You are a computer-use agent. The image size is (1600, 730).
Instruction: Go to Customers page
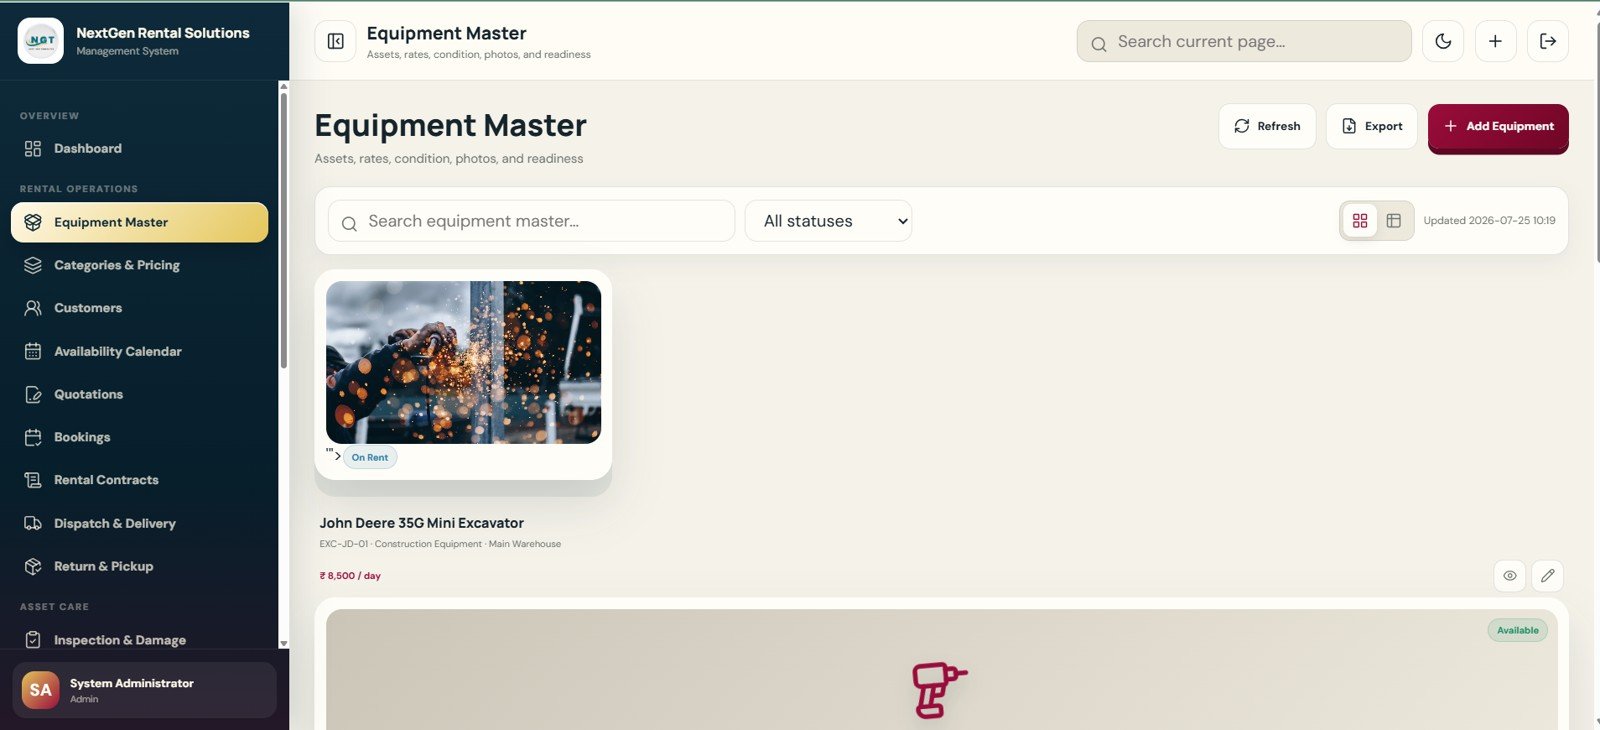point(139,308)
